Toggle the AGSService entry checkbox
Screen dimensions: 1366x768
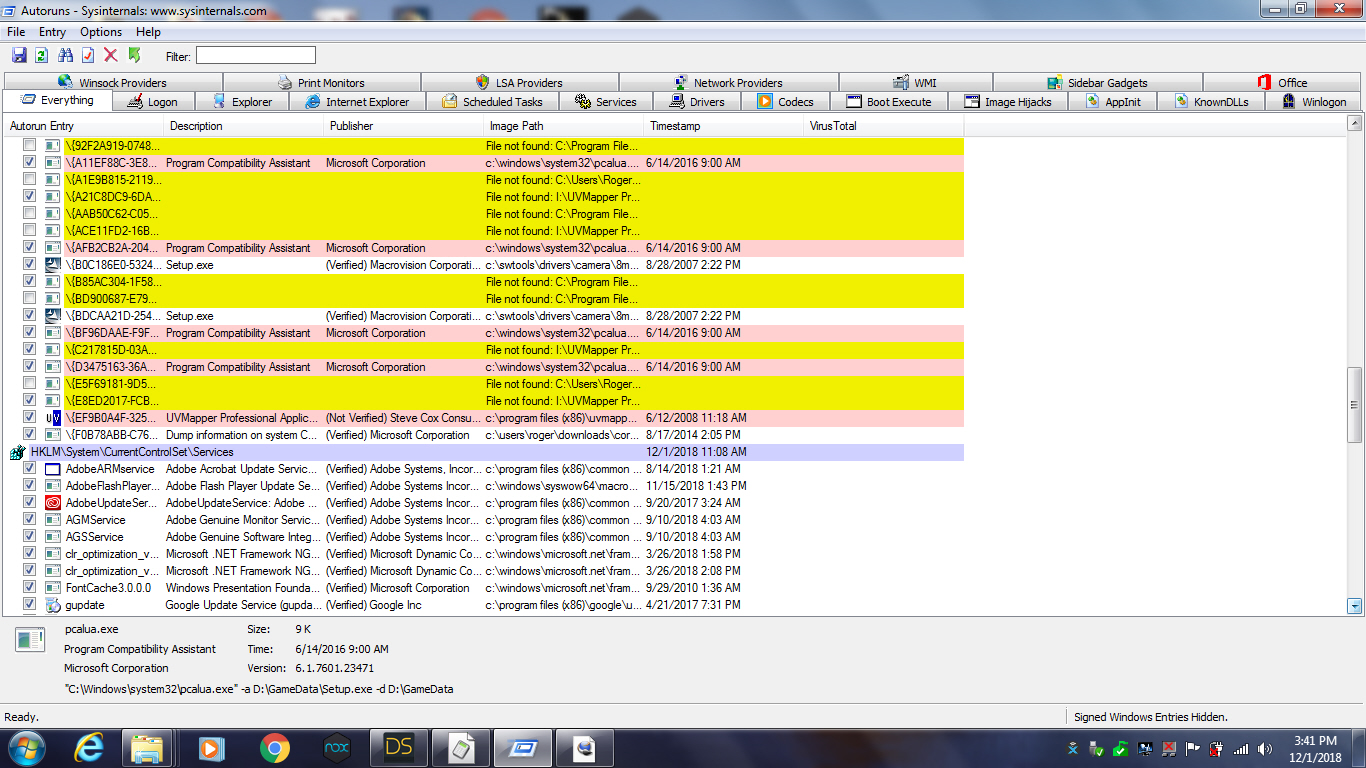coord(30,537)
